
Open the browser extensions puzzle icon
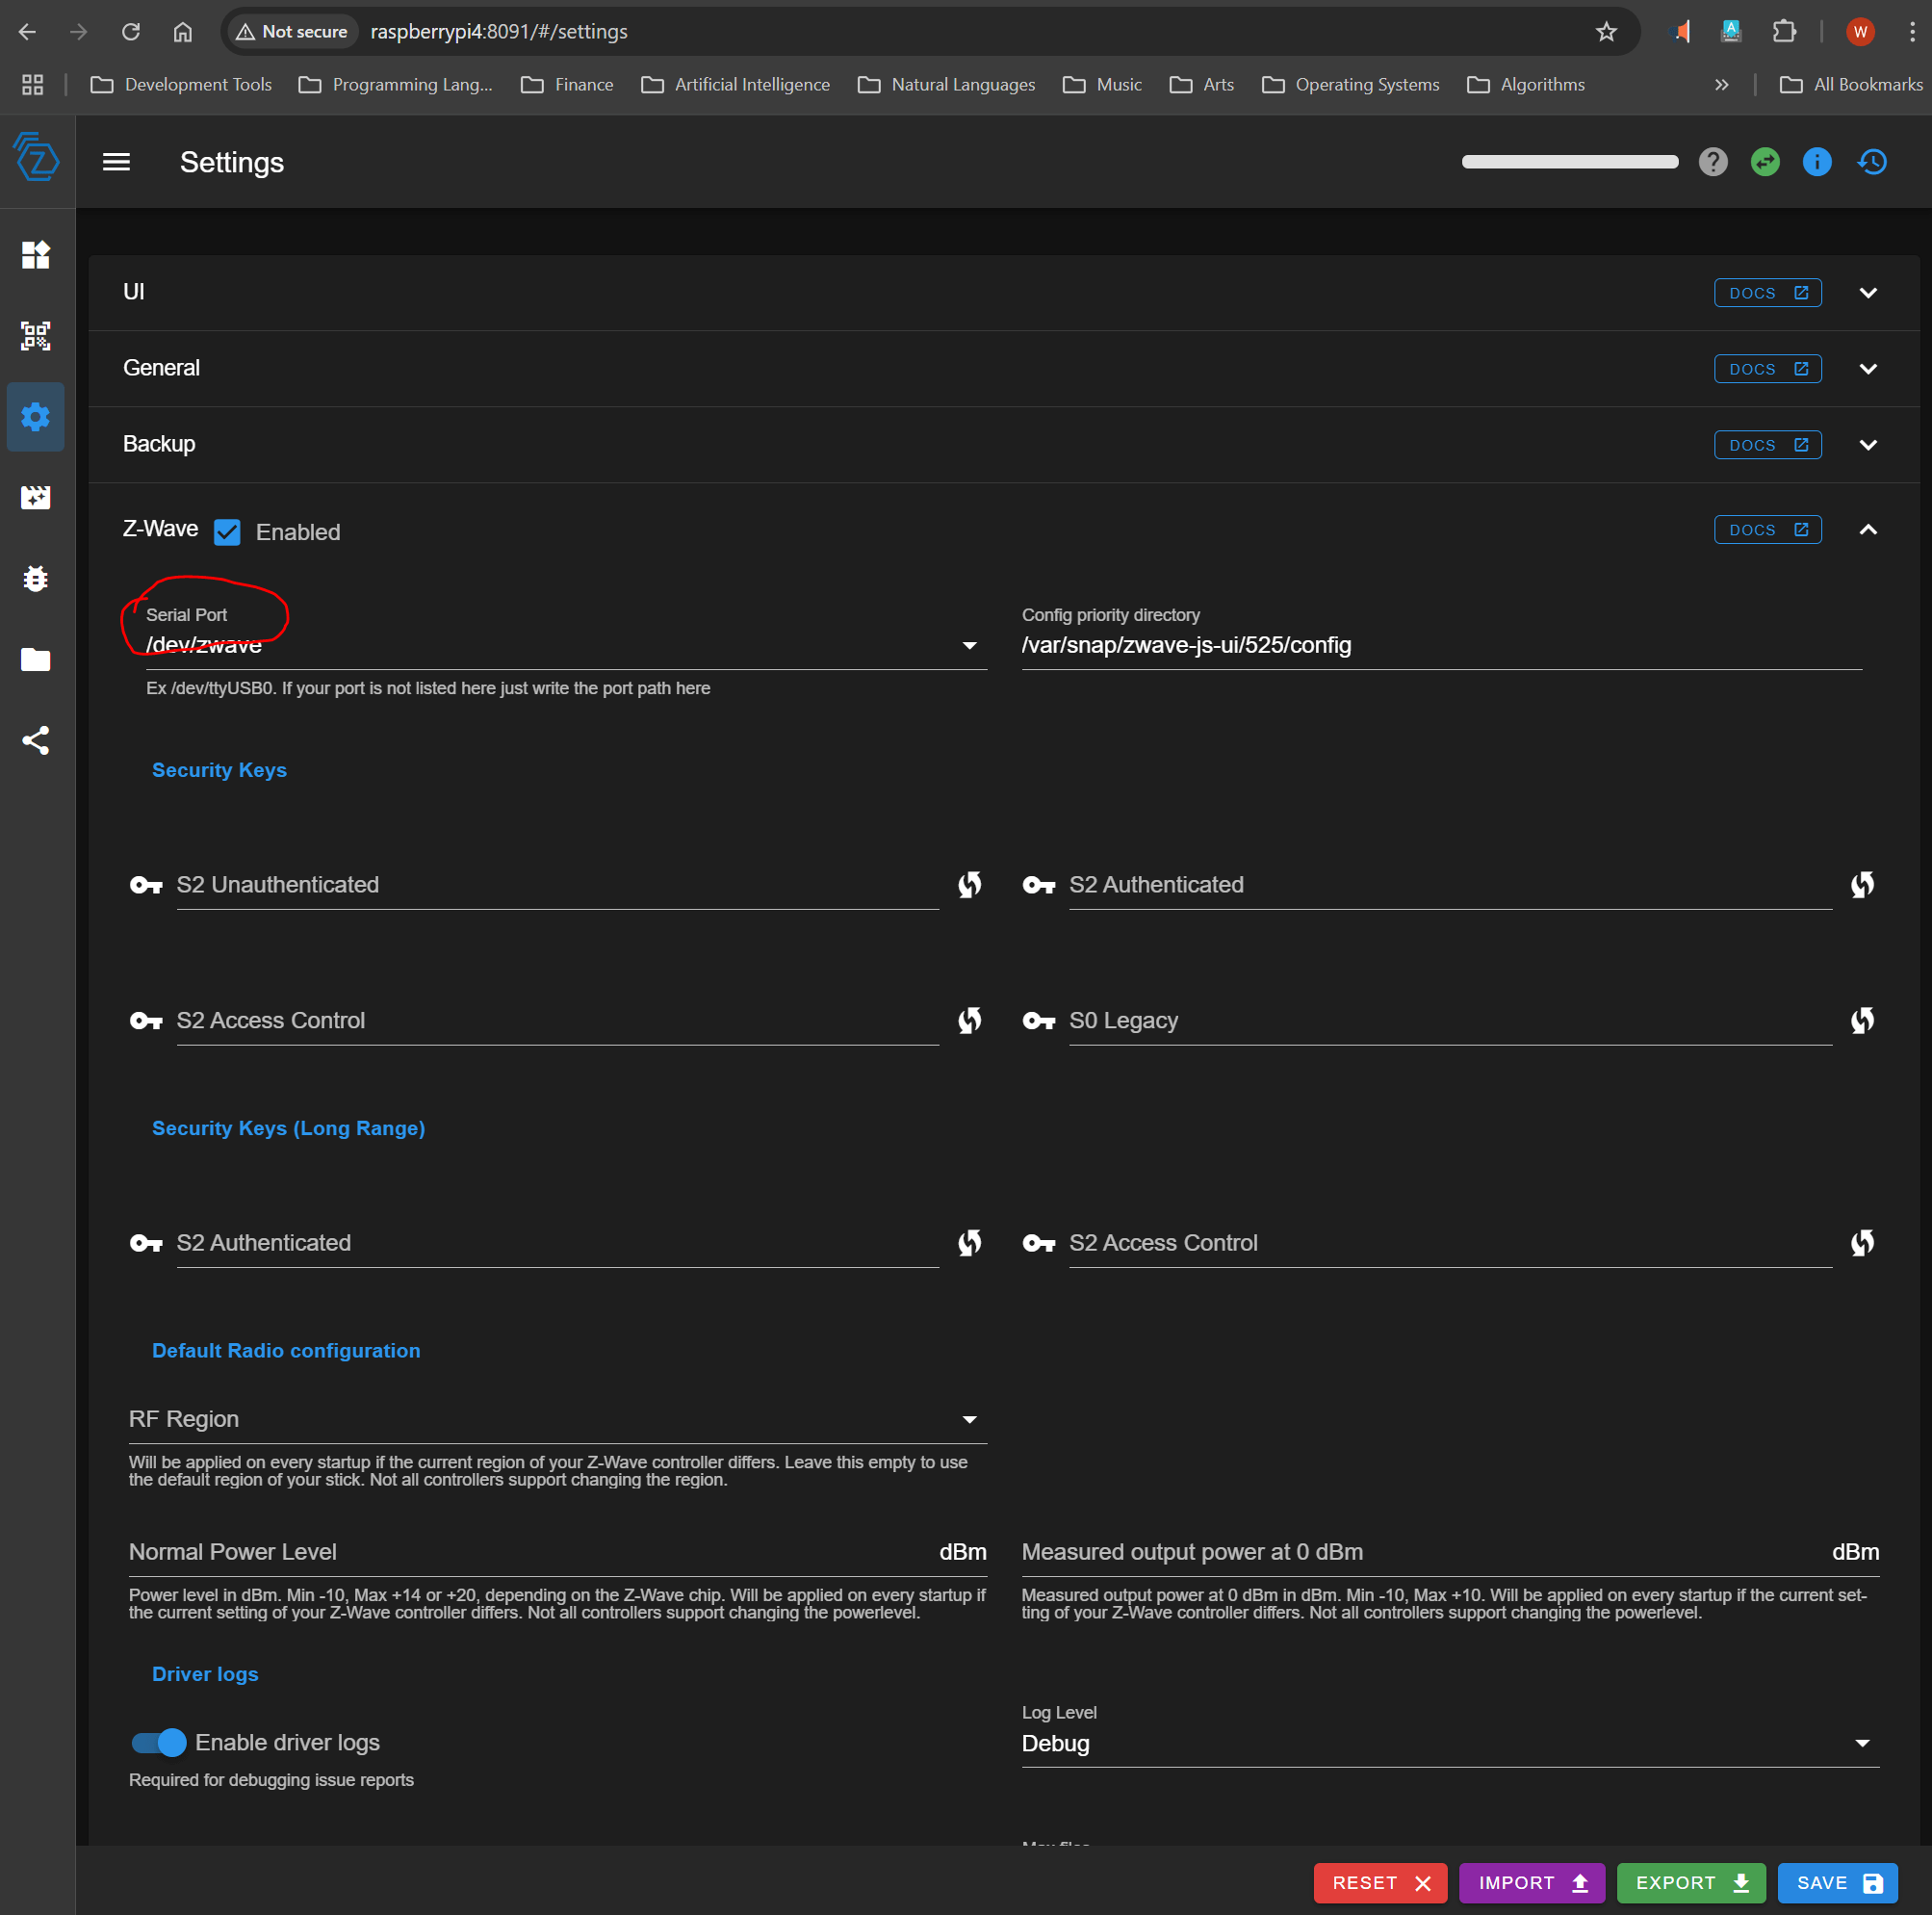[1784, 32]
